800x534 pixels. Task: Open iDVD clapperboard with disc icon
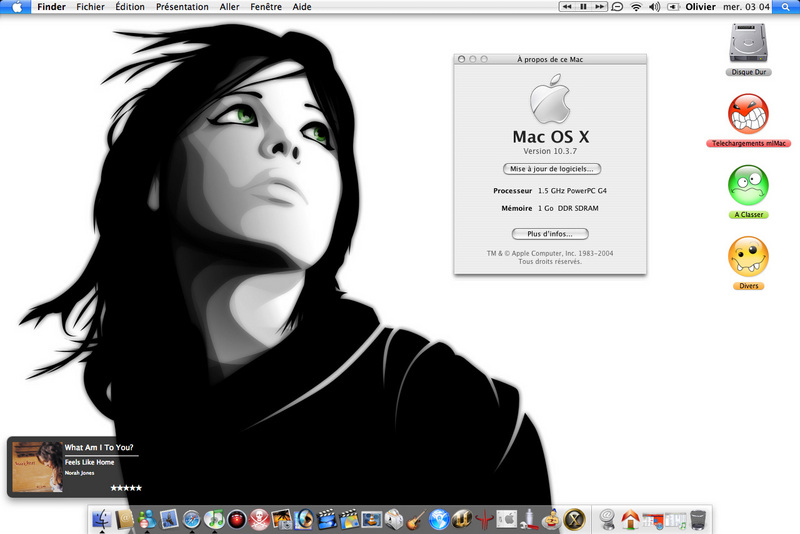pos(349,520)
